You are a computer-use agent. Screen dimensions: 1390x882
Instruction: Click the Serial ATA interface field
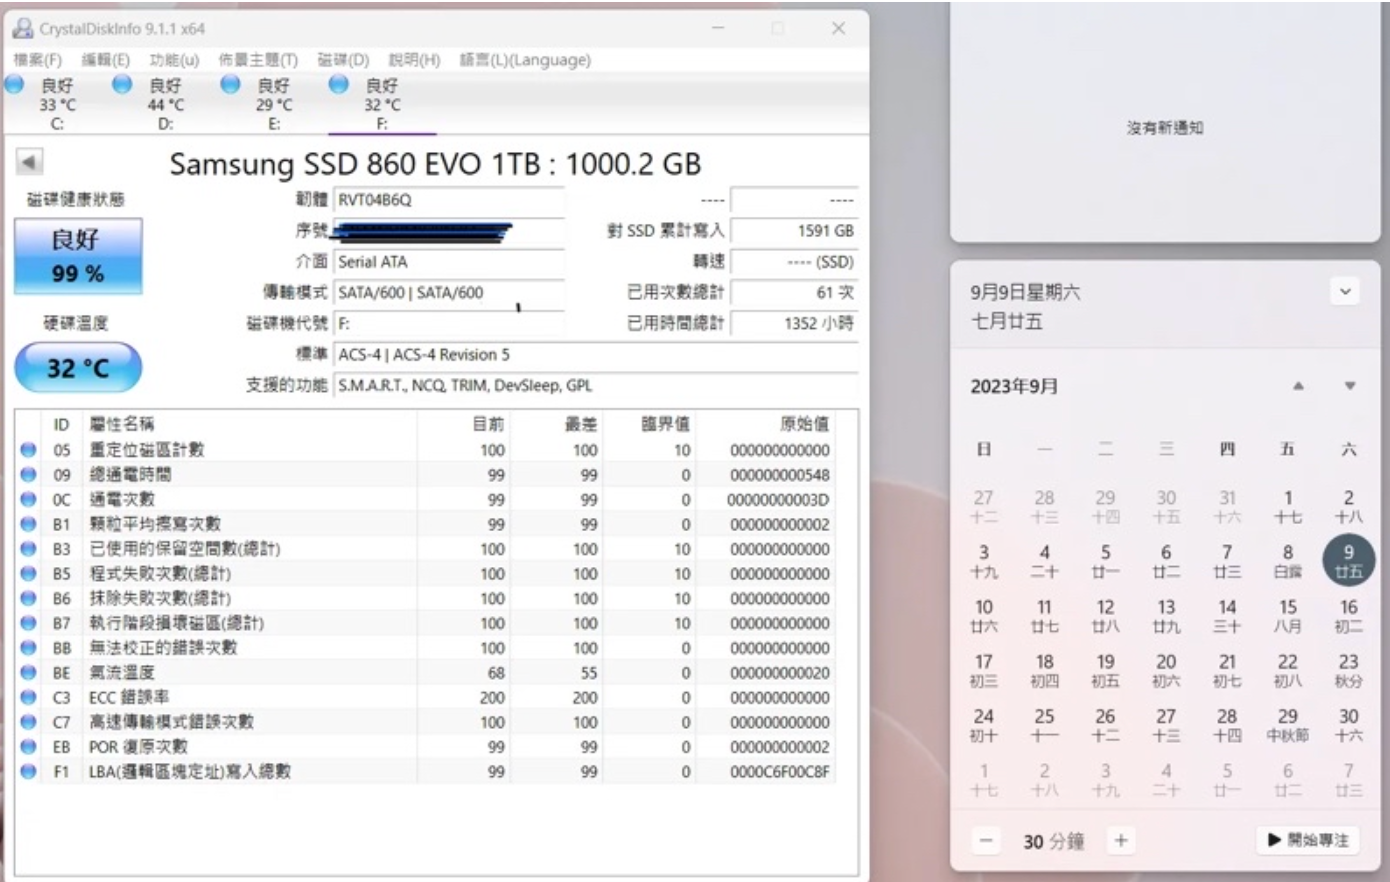pyautogui.click(x=449, y=262)
